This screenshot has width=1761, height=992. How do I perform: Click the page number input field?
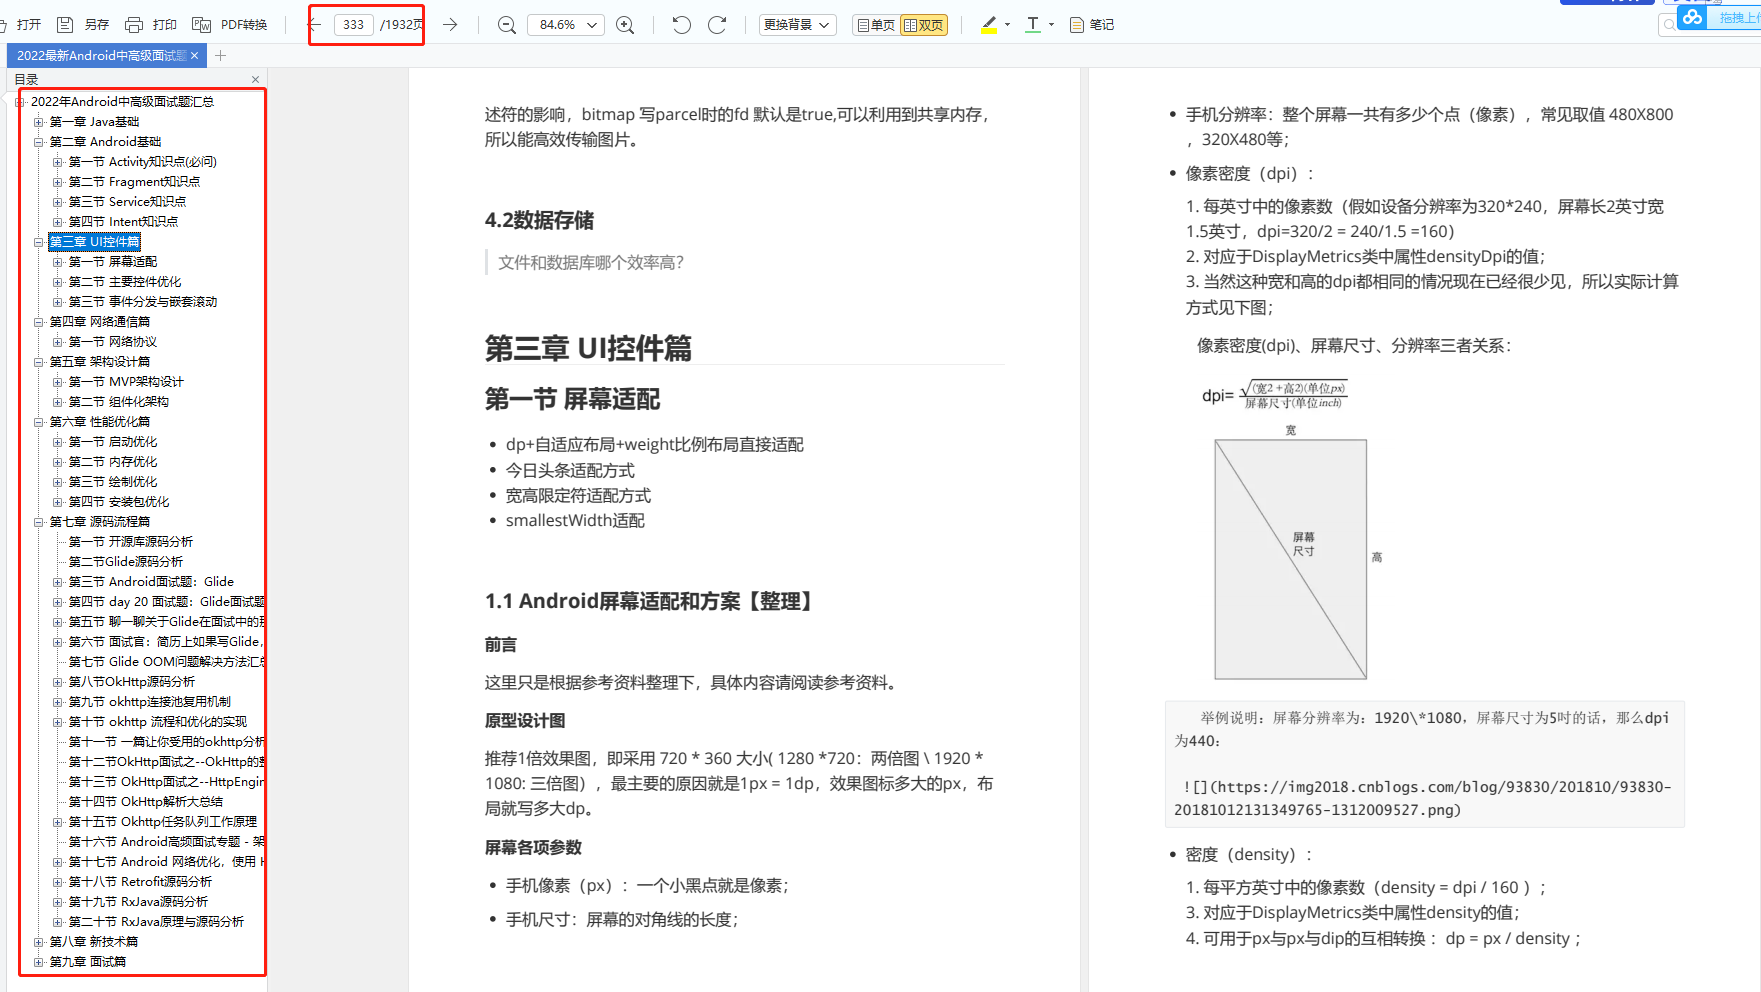pos(352,24)
